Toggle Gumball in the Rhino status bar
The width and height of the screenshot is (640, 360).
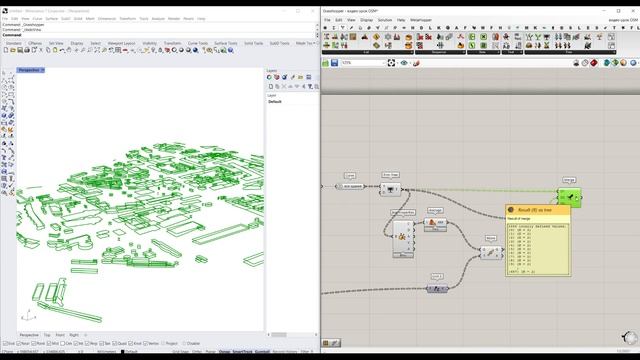click(262, 351)
